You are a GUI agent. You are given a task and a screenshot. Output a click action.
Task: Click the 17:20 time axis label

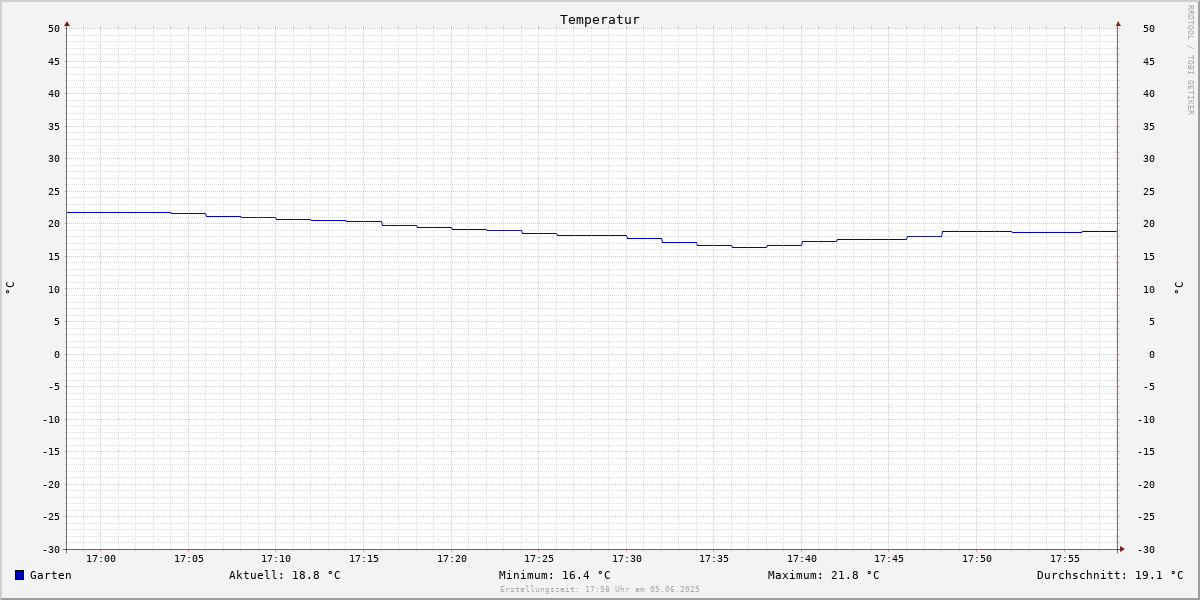pos(452,559)
